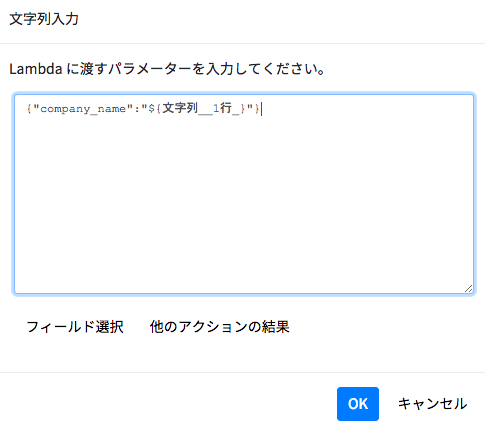
Task: Click the word name within company_name
Action: (x=112, y=109)
